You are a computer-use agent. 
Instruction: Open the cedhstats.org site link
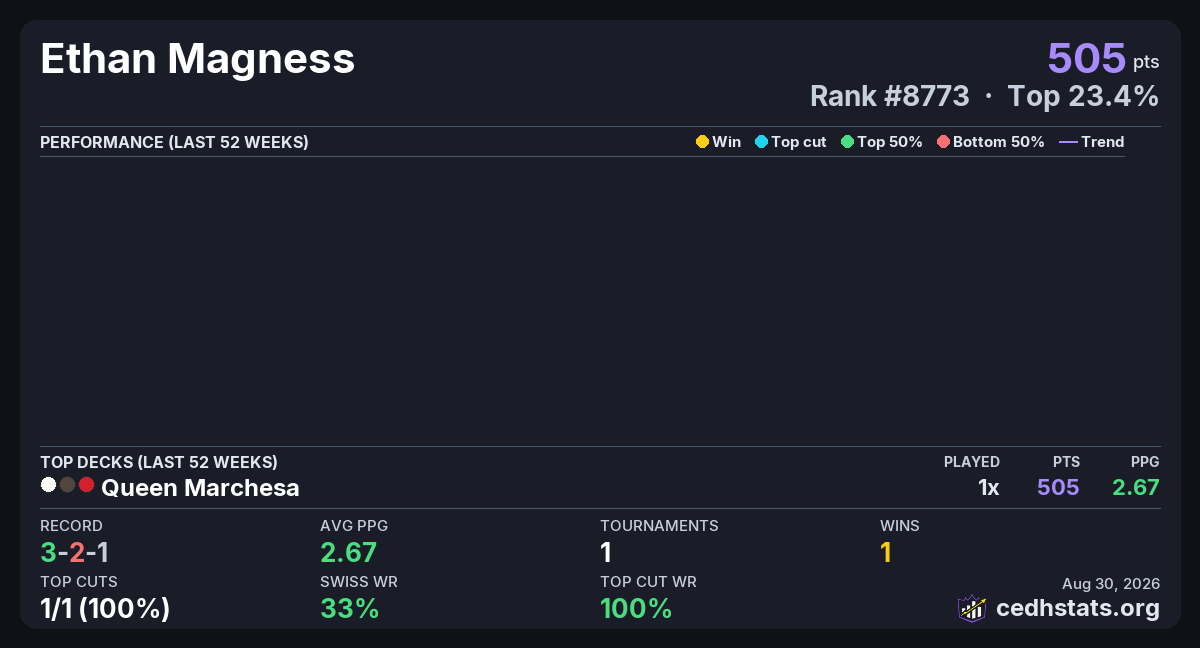pos(1078,608)
